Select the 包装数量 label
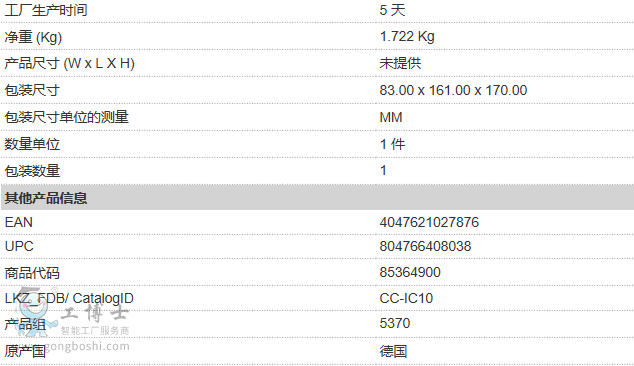The height and width of the screenshot is (366, 634). [32, 171]
